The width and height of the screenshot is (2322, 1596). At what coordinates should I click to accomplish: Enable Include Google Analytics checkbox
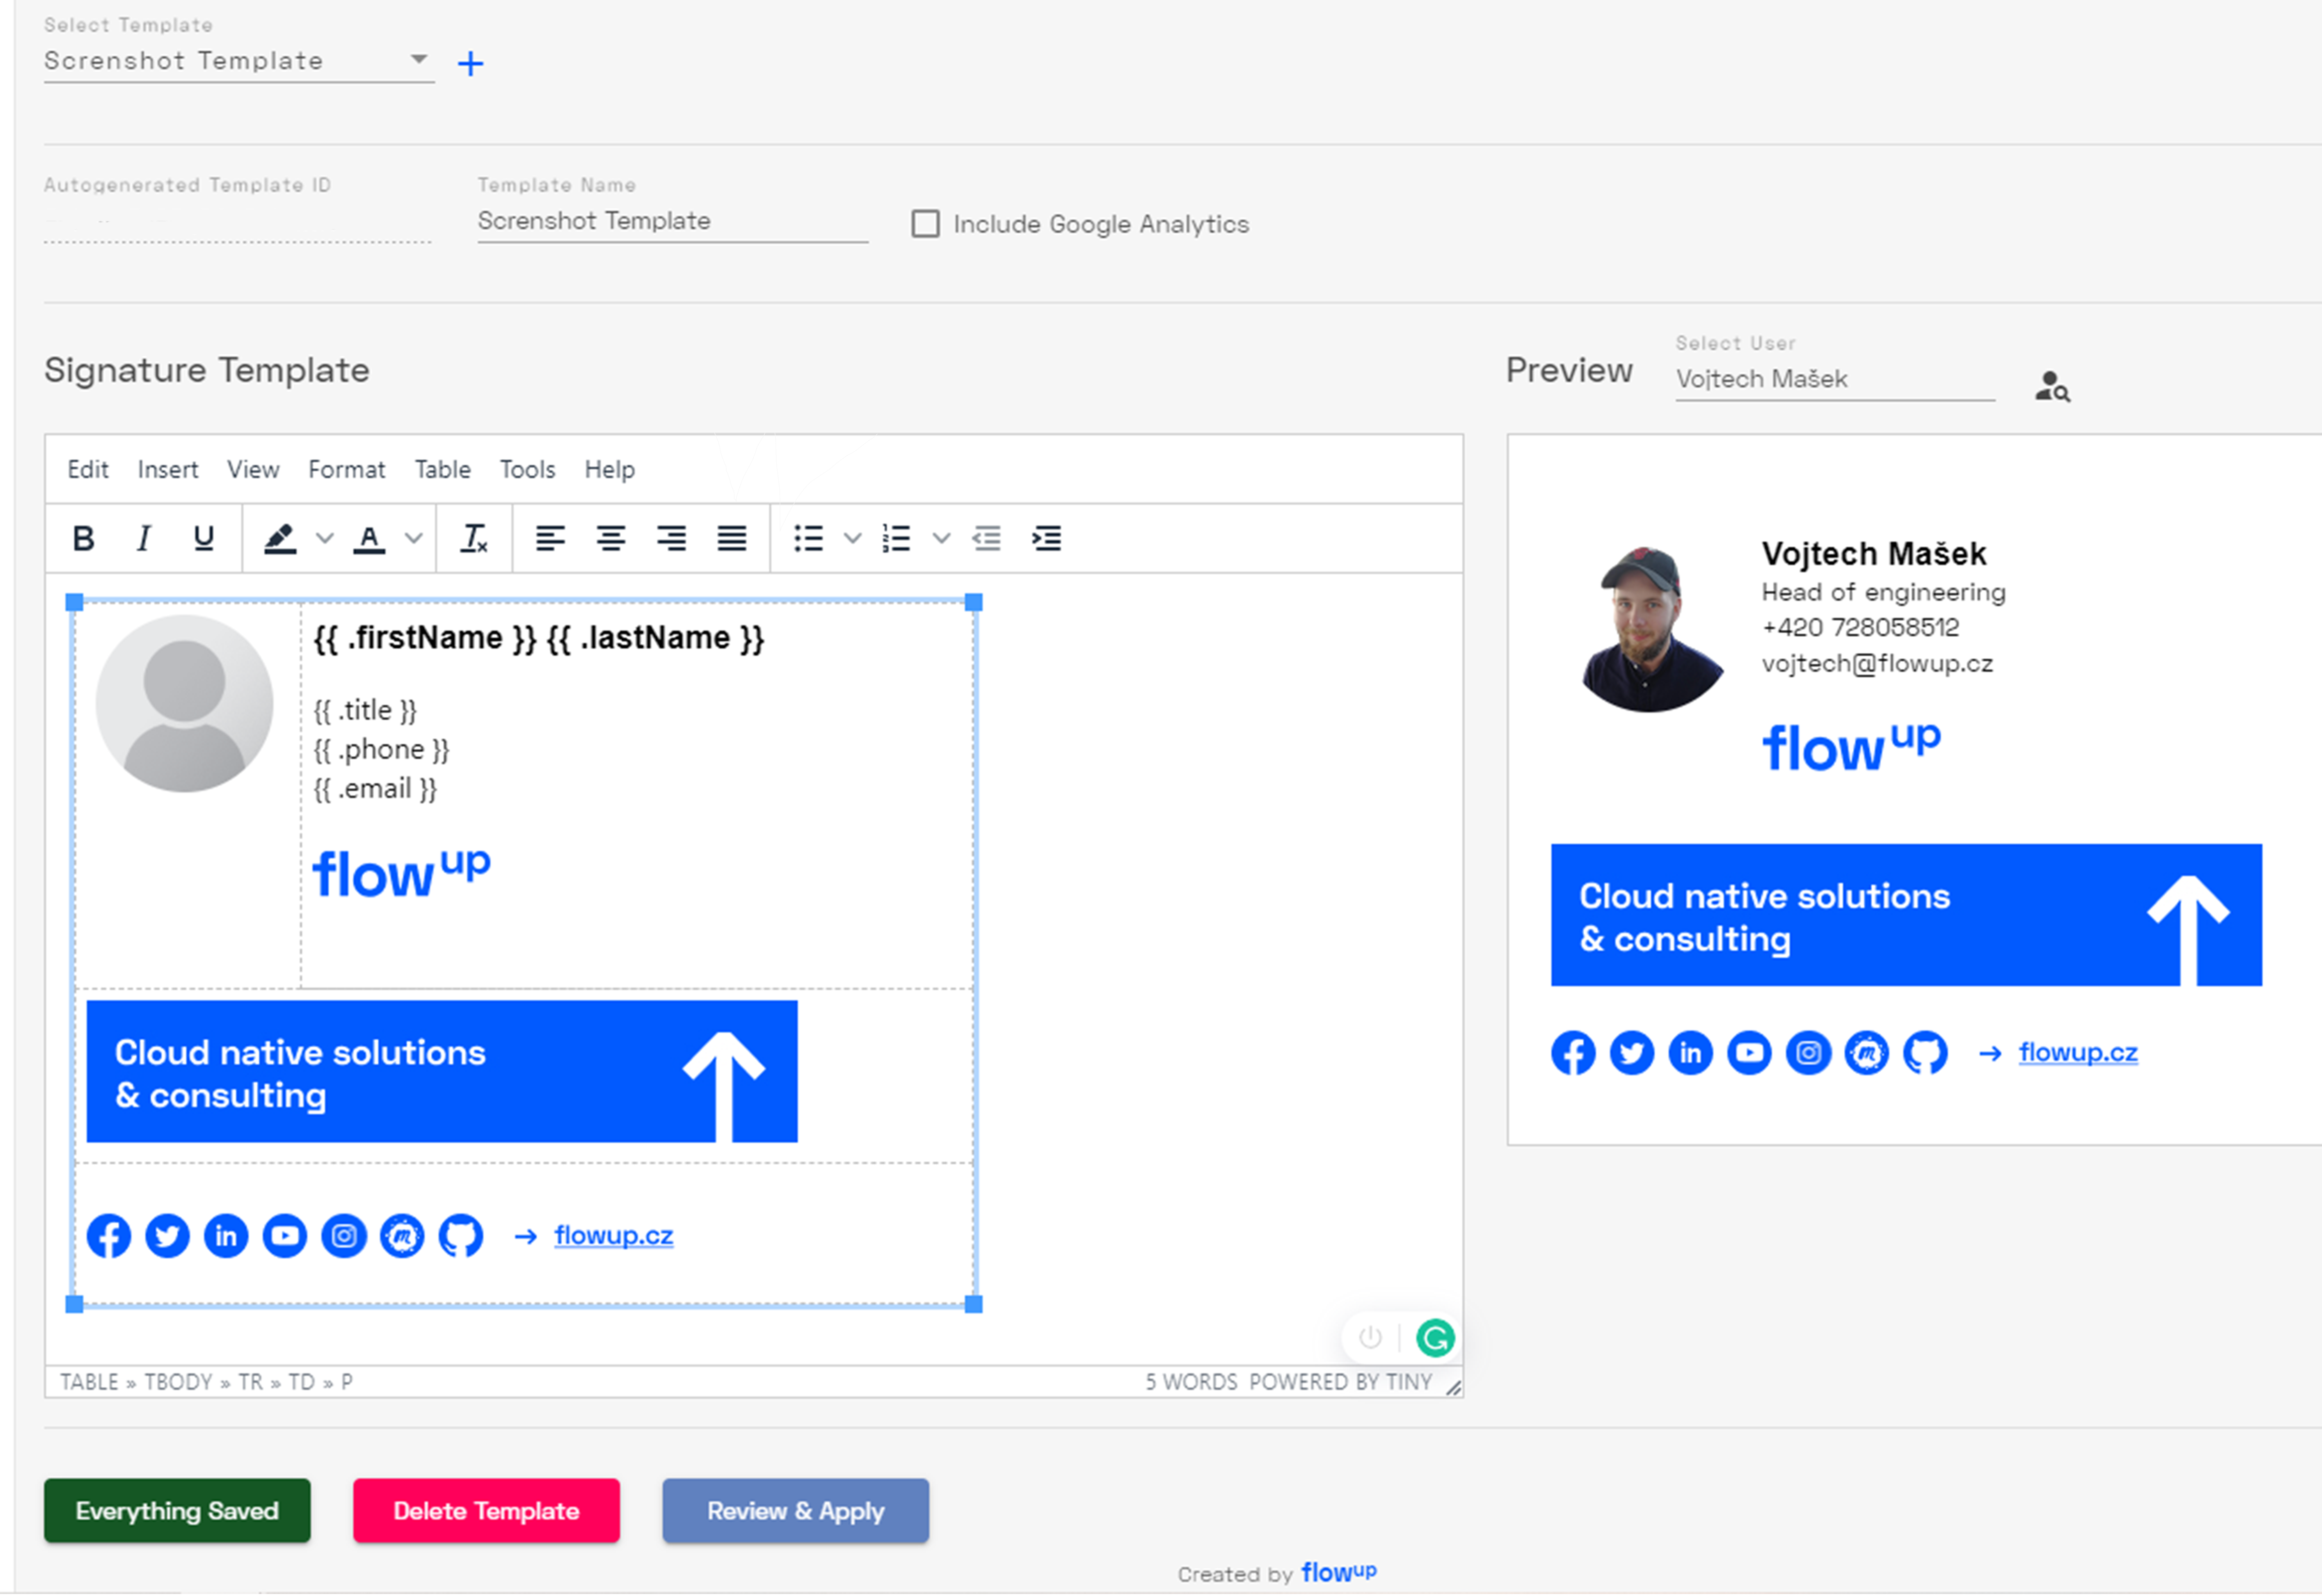click(924, 224)
